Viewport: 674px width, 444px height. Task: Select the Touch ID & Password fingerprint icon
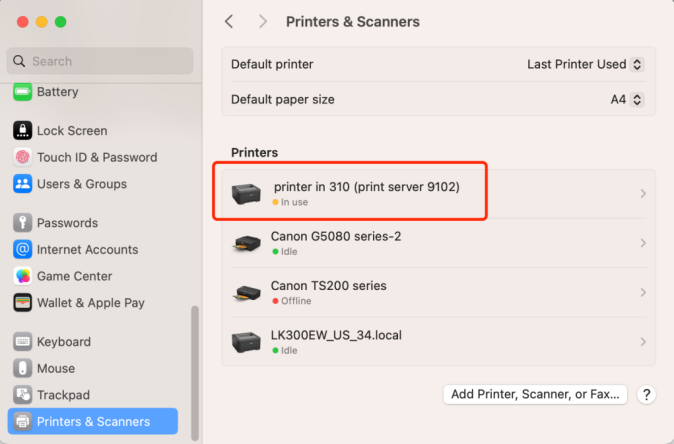tap(22, 157)
